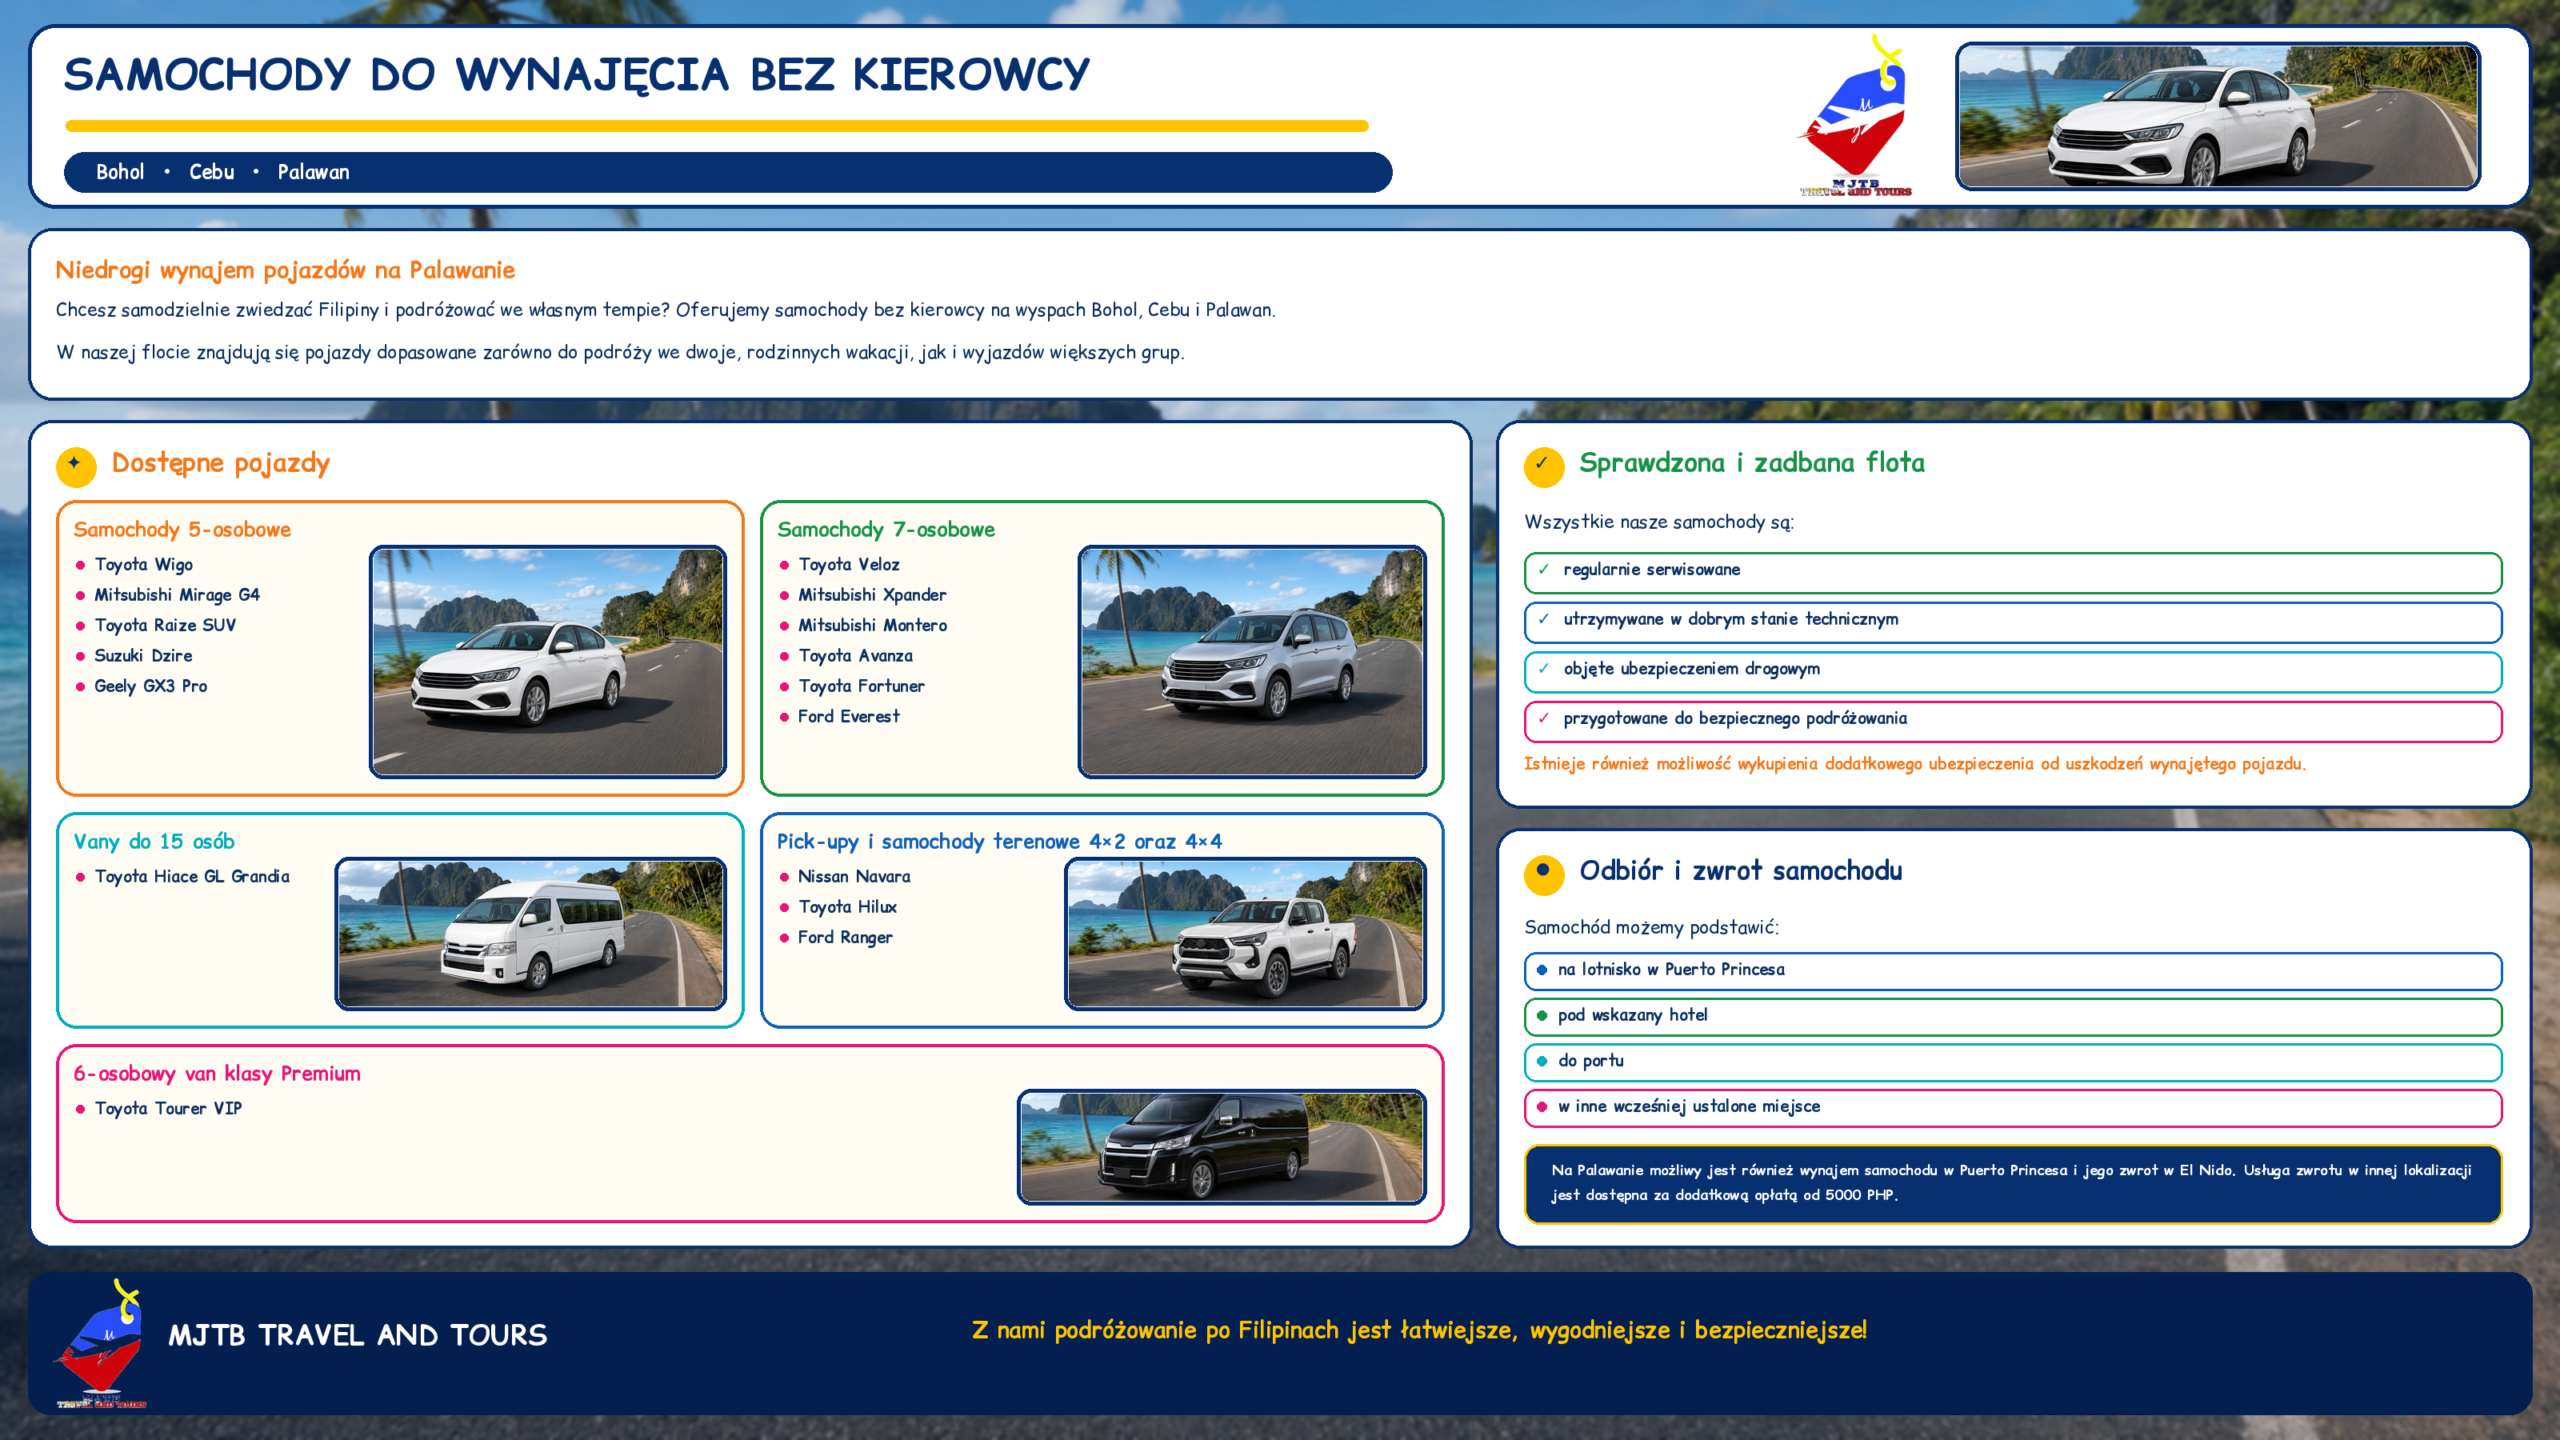2560x1440 pixels.
Task: Click the checkmark next to utrzymywane w dobrym stanie
Action: click(1544, 619)
